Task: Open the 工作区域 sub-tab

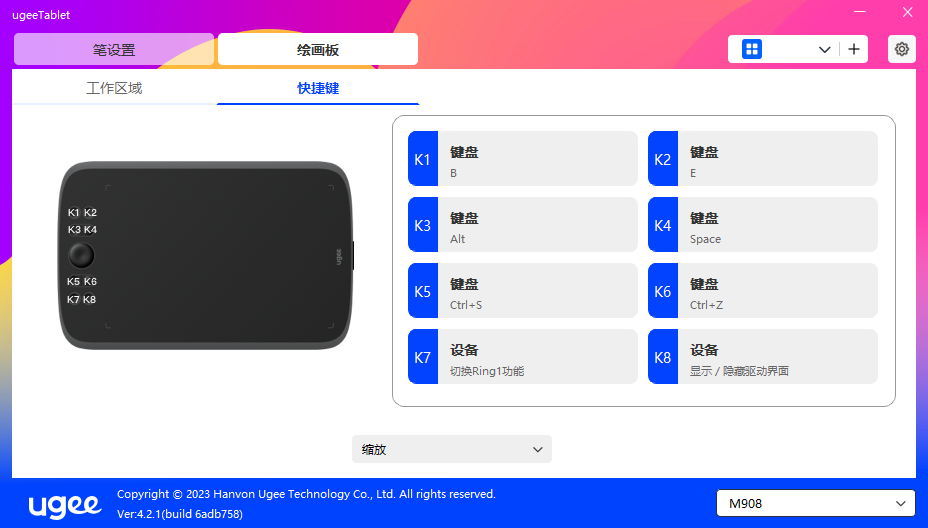Action: click(114, 88)
